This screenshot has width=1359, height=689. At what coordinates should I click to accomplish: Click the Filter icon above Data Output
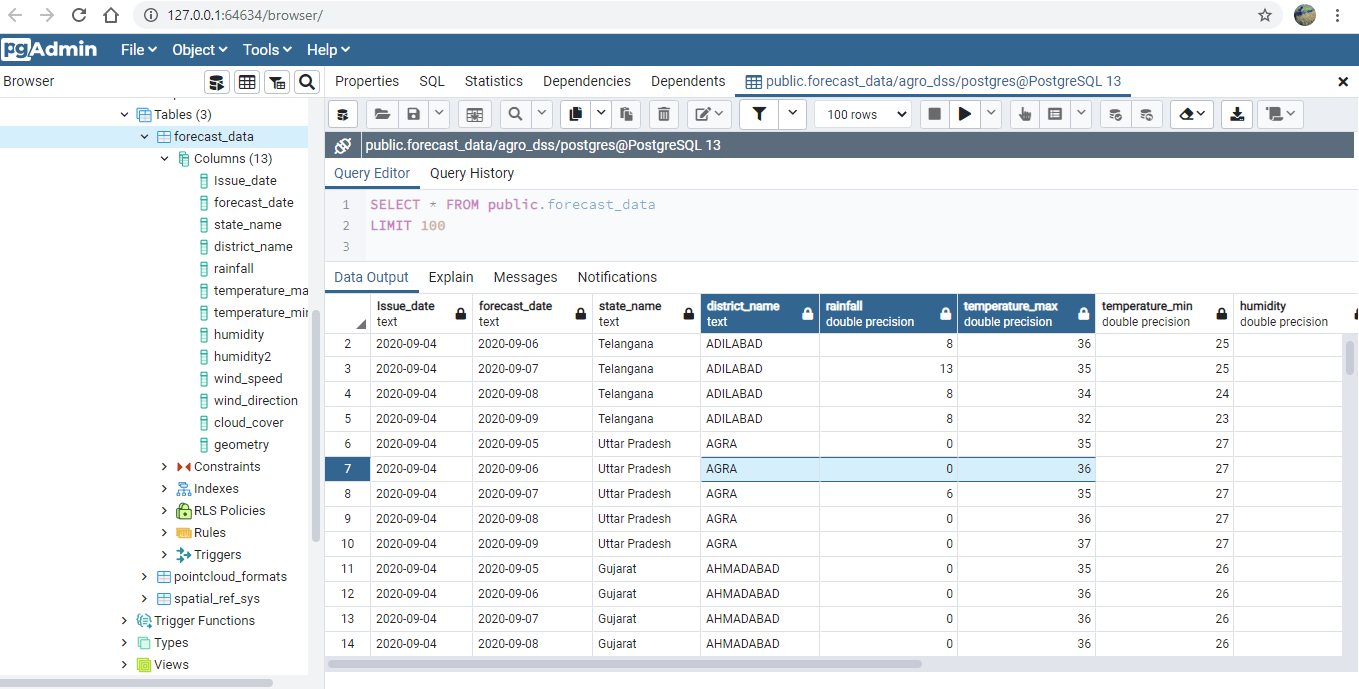tap(759, 114)
